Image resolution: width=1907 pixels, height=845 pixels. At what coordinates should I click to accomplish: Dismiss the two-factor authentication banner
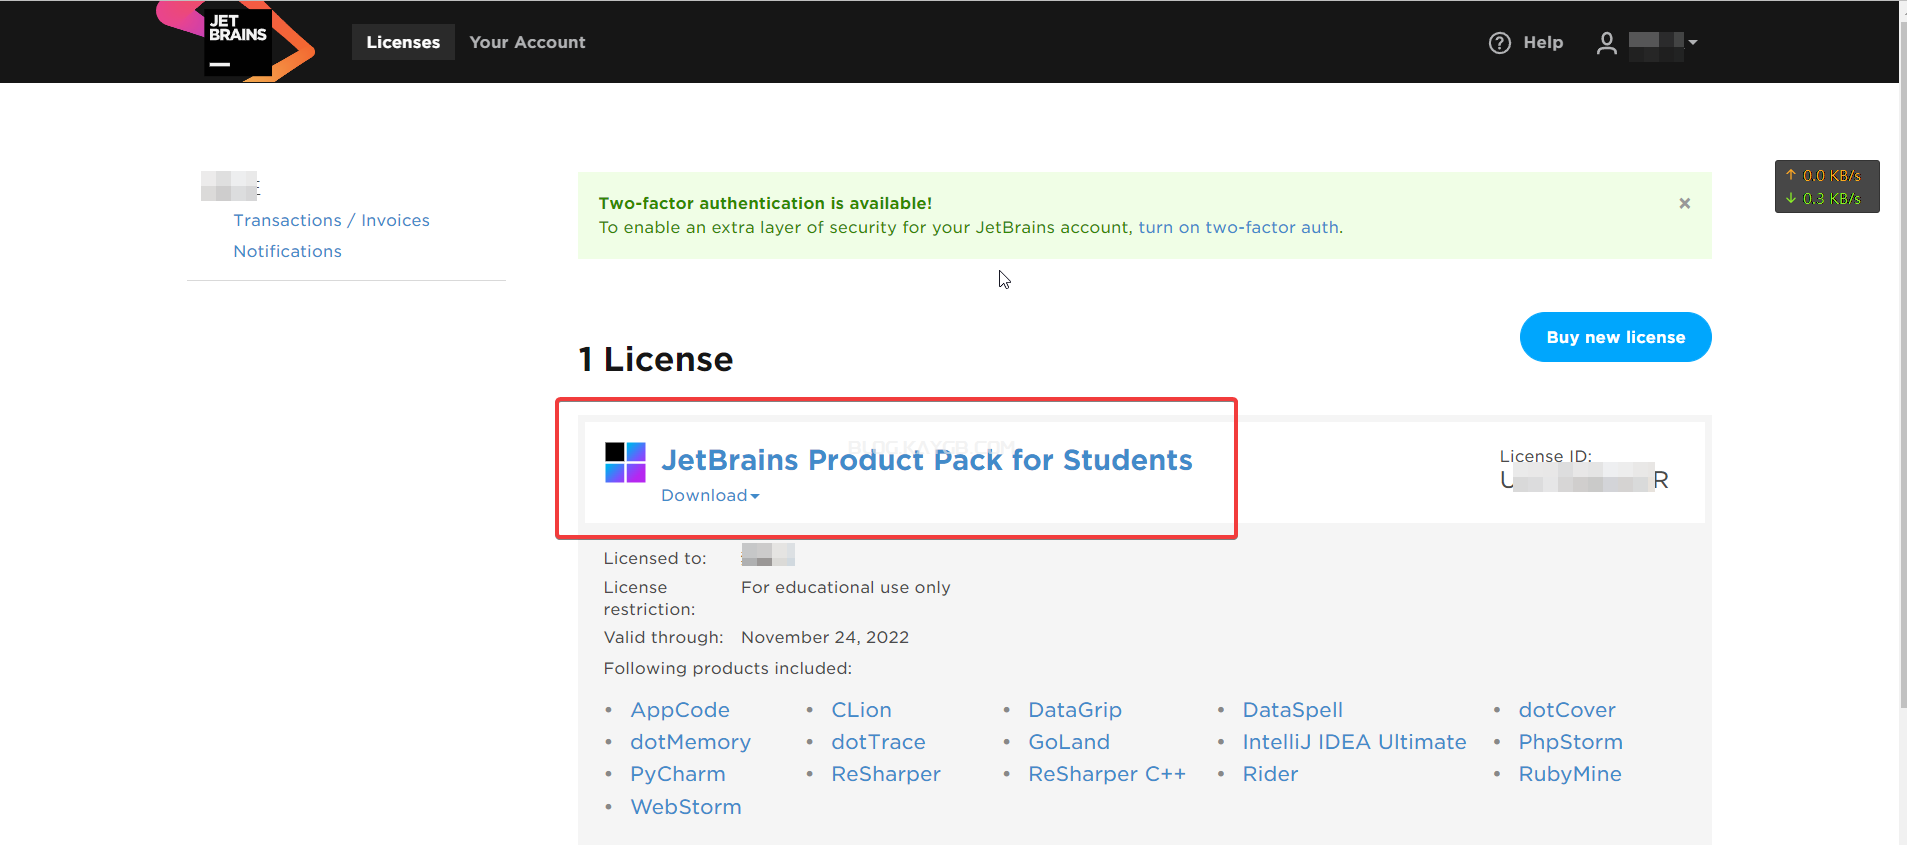[x=1685, y=203]
